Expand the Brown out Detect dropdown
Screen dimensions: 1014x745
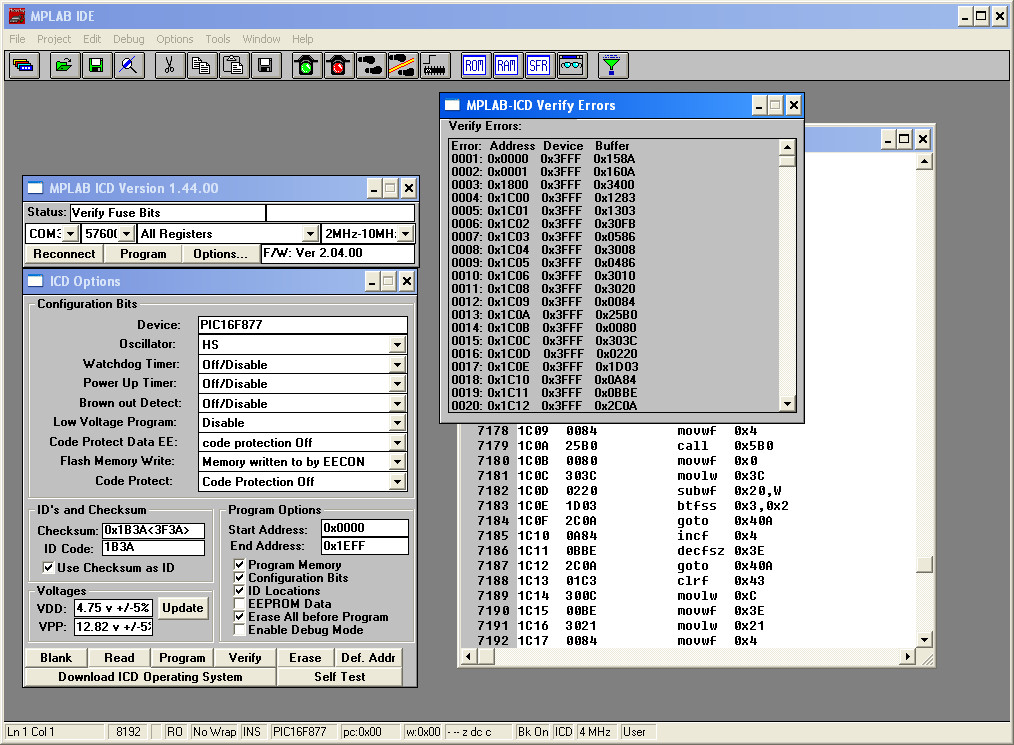tap(398, 404)
